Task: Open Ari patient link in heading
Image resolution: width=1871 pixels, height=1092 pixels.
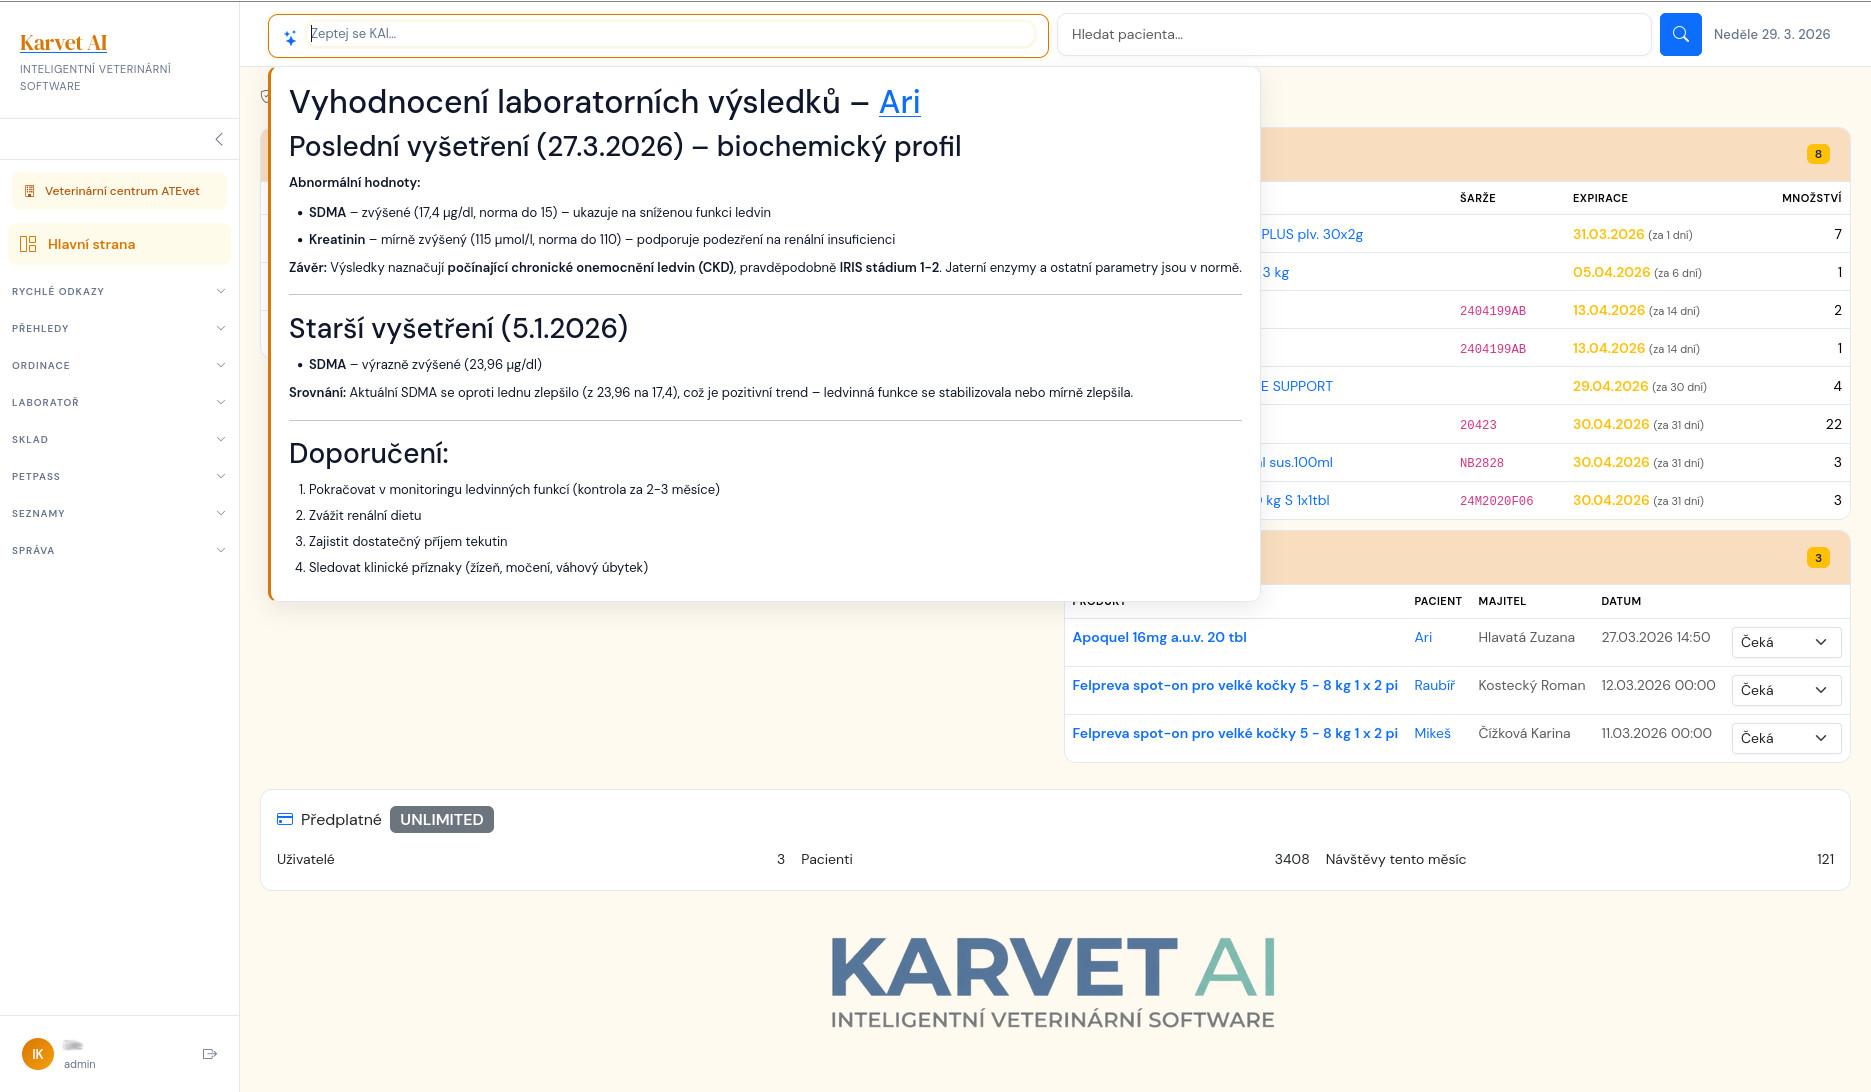Action: click(x=899, y=102)
